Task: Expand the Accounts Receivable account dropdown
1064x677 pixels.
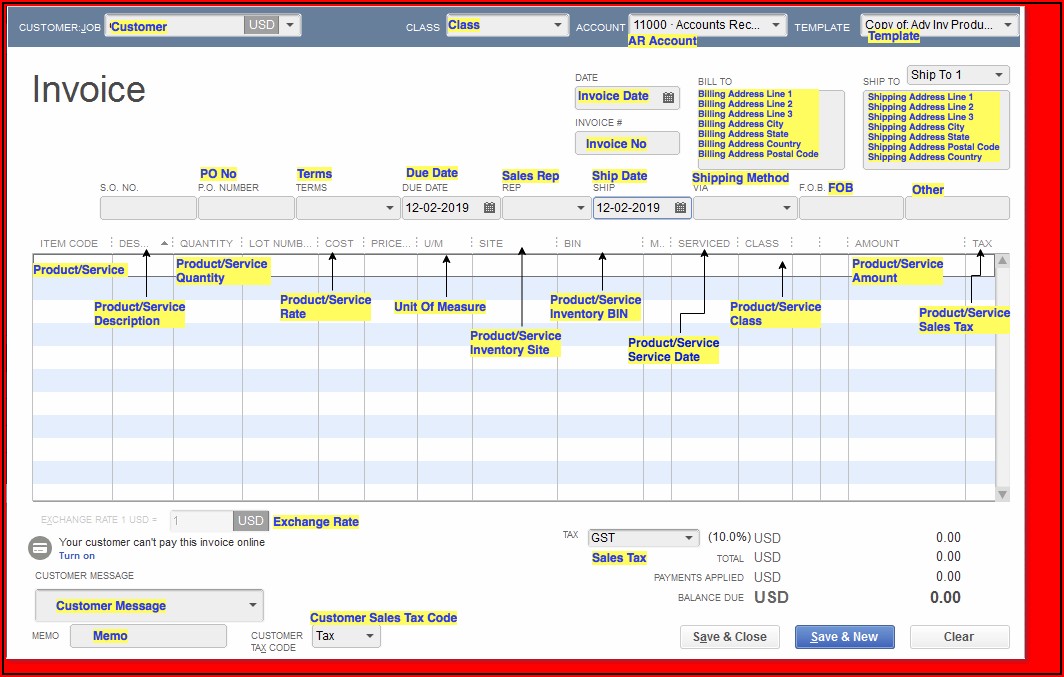Action: pyautogui.click(x=775, y=25)
